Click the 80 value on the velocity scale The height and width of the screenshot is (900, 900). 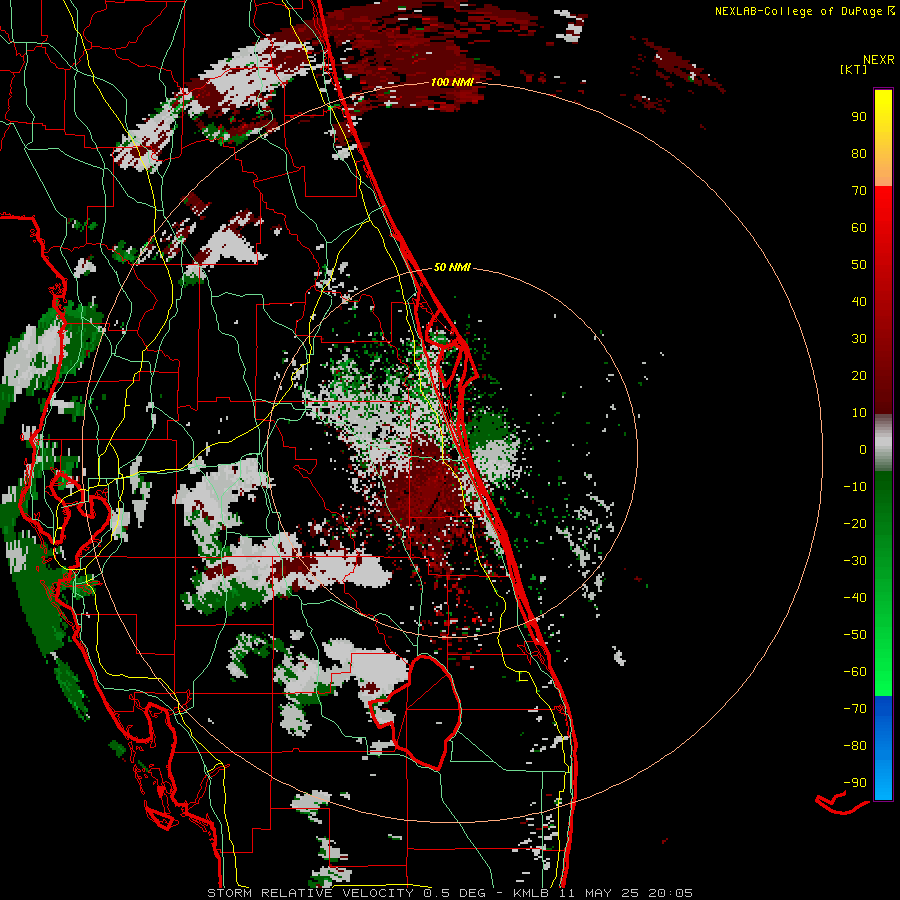(x=859, y=153)
